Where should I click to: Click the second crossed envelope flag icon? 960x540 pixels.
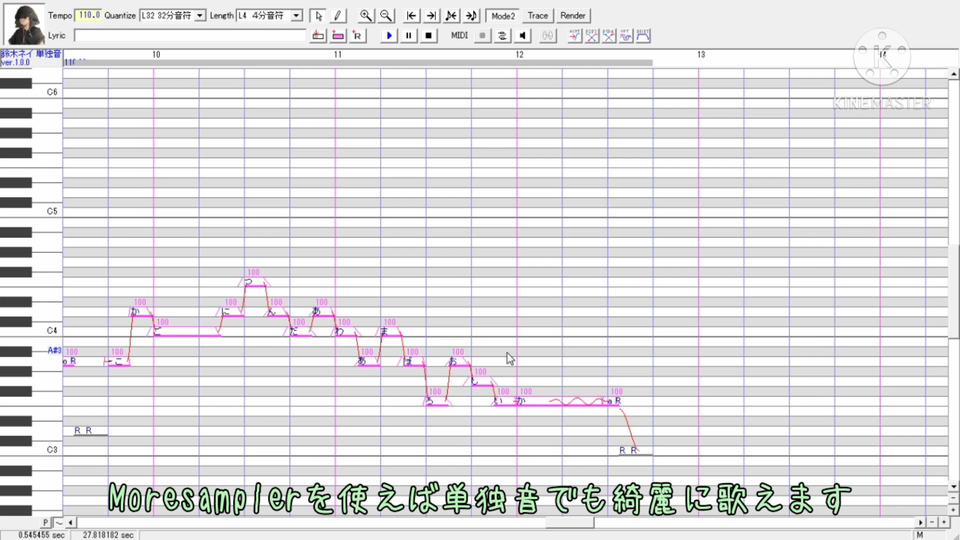591,36
